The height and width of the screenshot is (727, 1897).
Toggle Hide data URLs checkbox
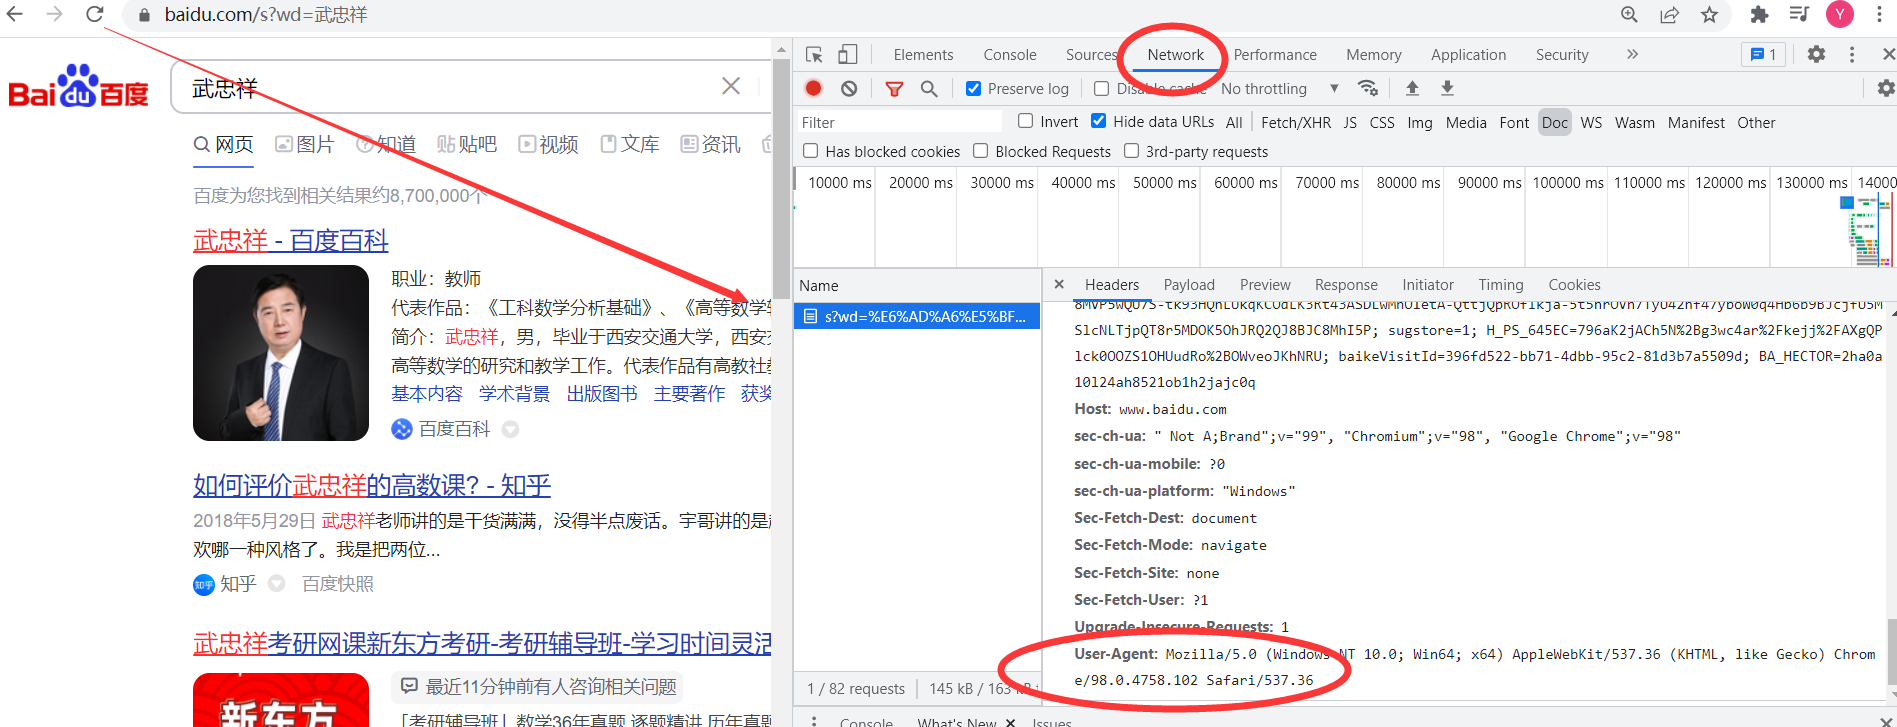tap(1098, 121)
